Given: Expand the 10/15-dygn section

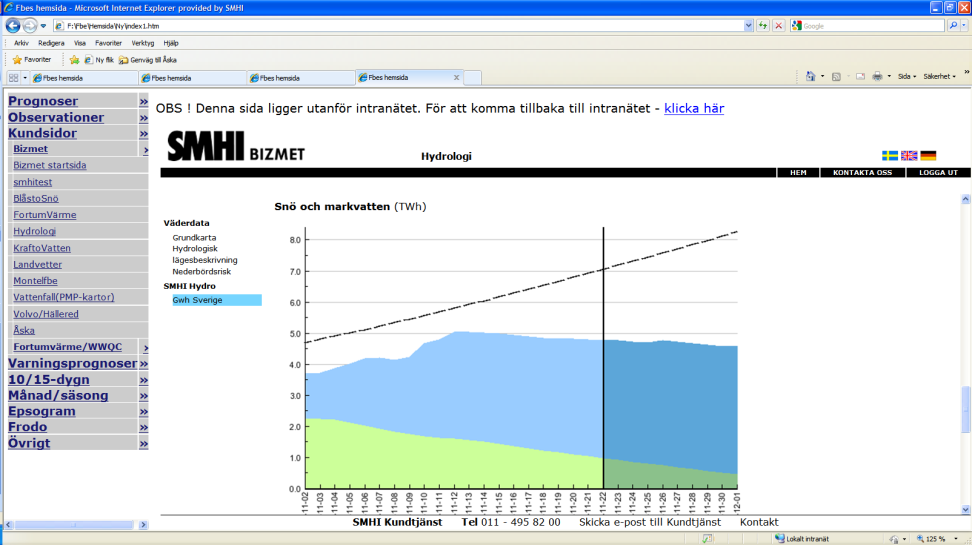Looking at the screenshot, I should 144,380.
